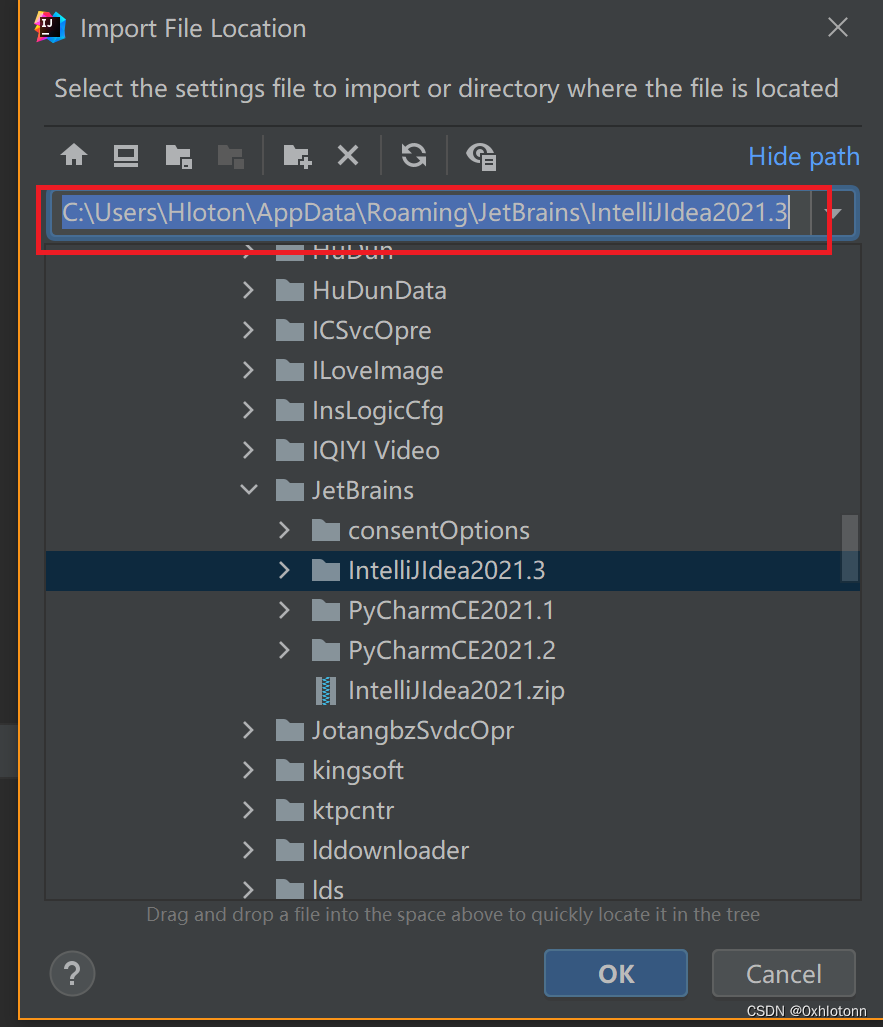Create a new folder with toolbar icon
The height and width of the screenshot is (1027, 883).
(297, 157)
